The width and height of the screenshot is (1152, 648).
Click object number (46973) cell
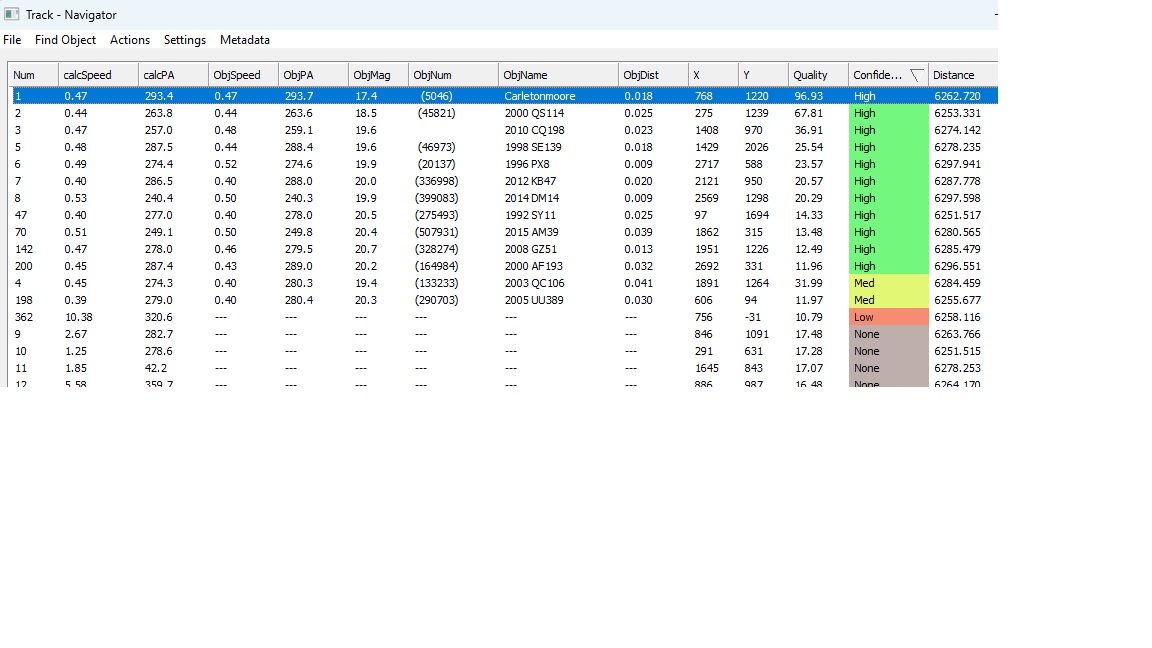pyautogui.click(x=436, y=147)
